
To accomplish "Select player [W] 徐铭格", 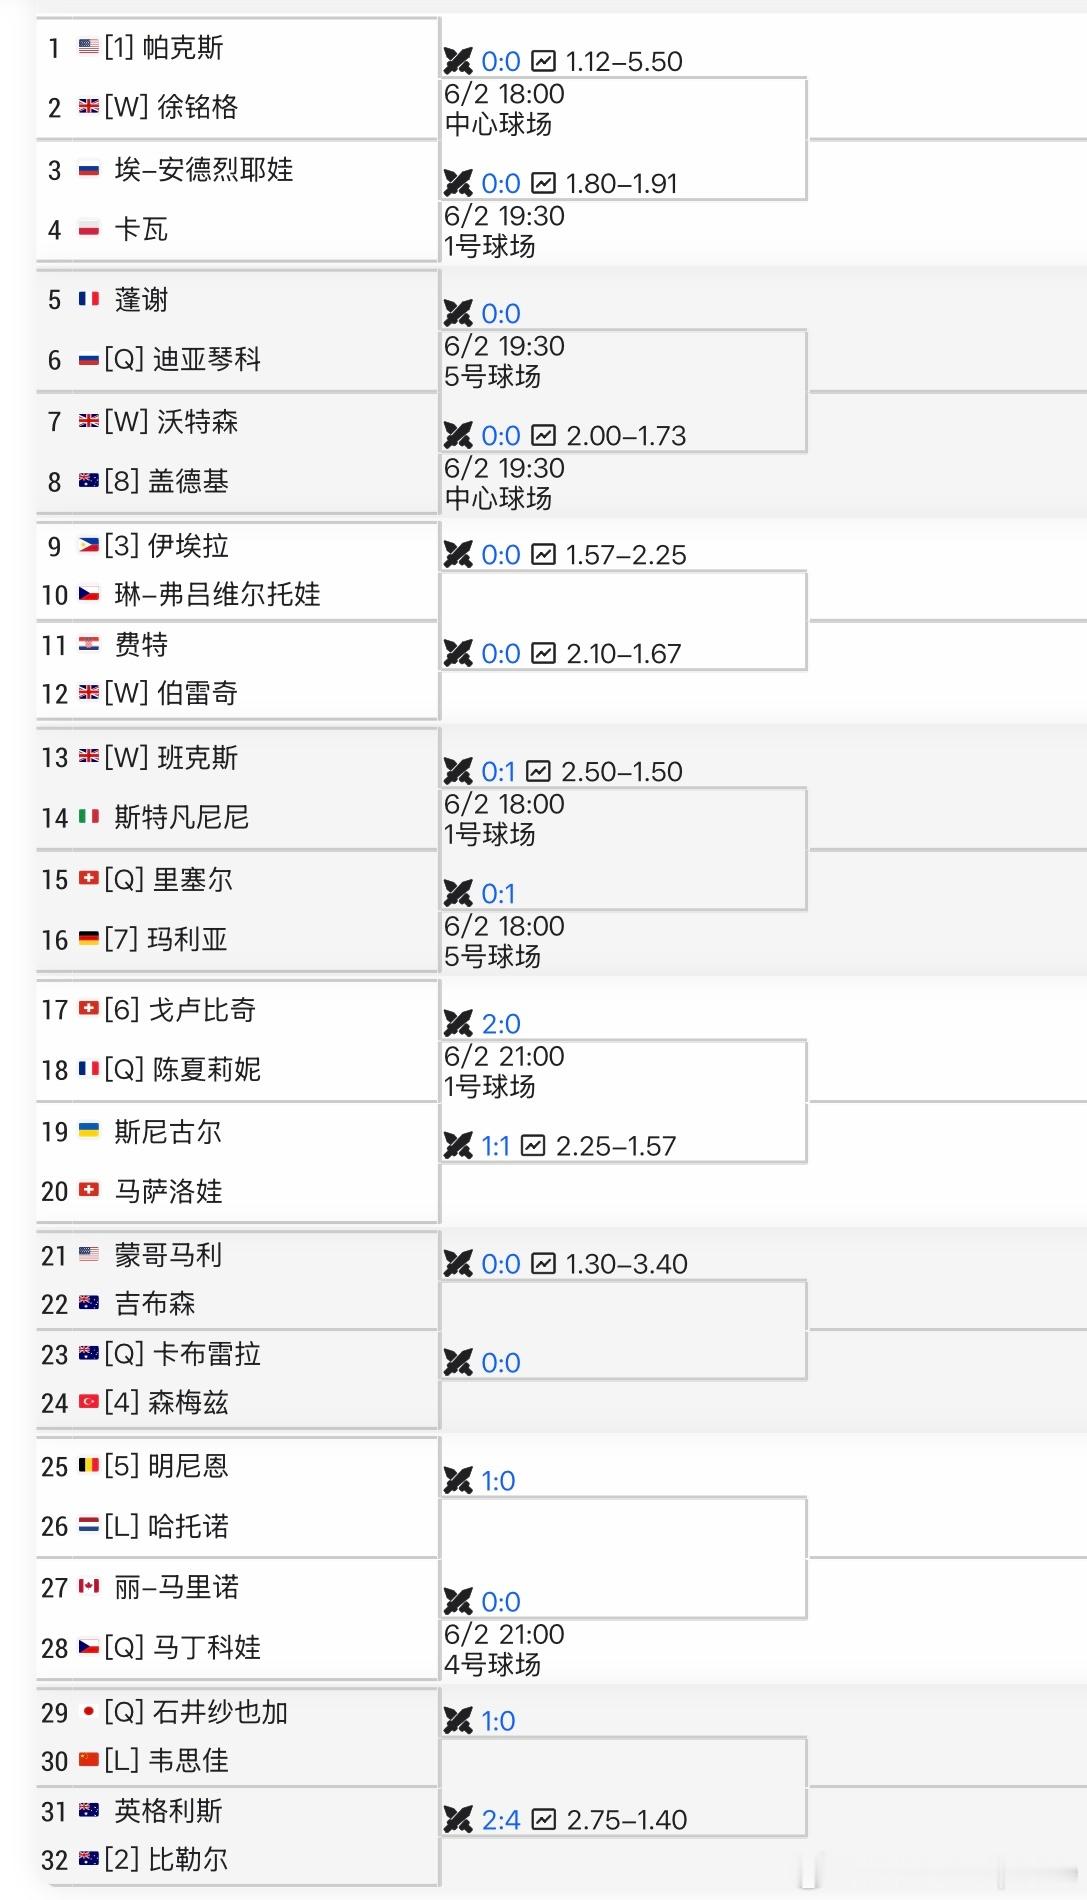I will pos(171,107).
